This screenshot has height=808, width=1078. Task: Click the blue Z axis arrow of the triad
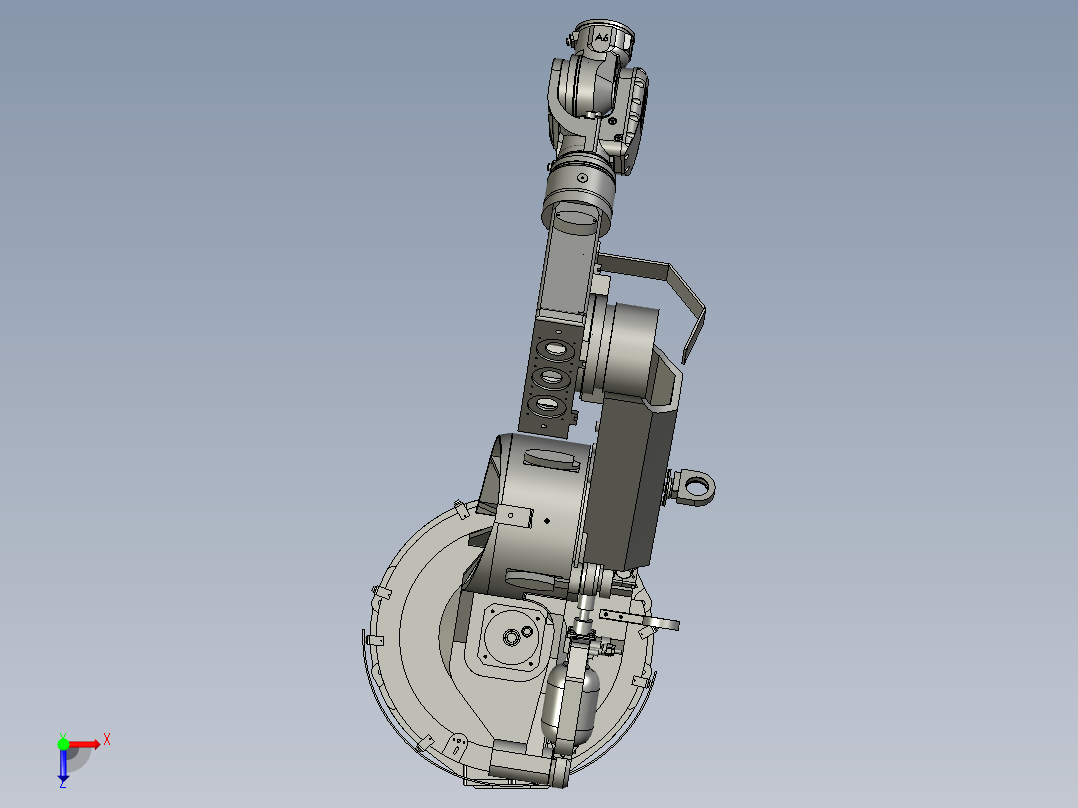63,766
